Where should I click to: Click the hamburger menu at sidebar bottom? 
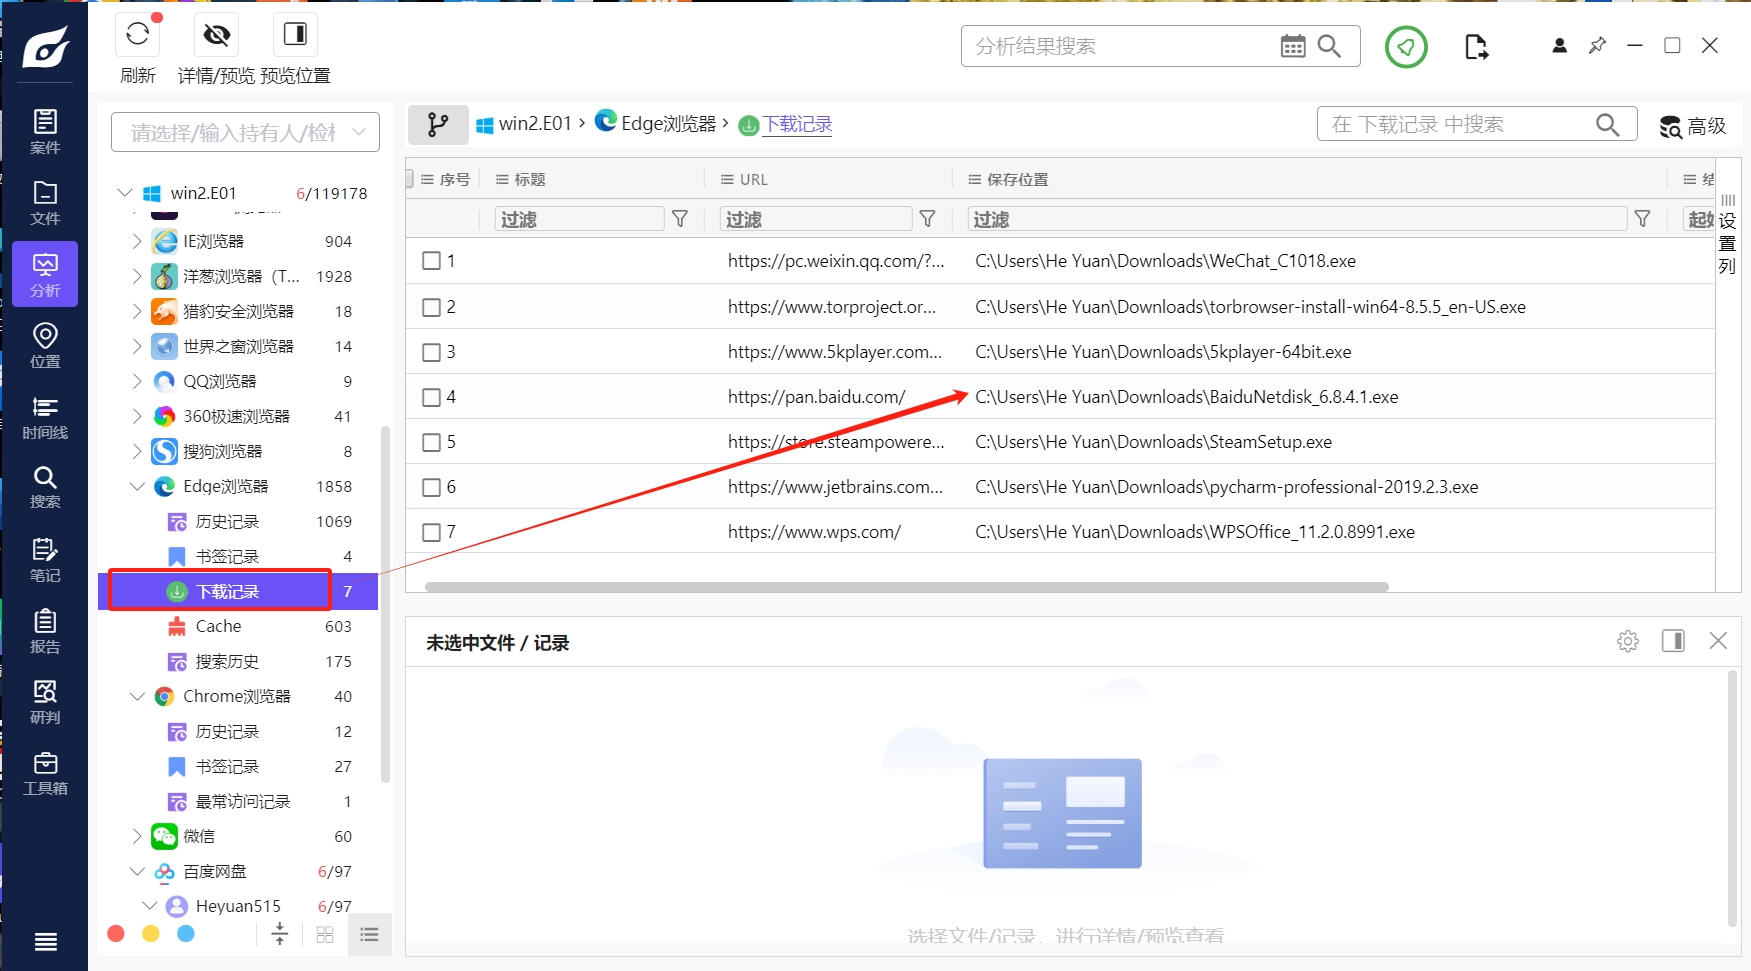[x=45, y=941]
